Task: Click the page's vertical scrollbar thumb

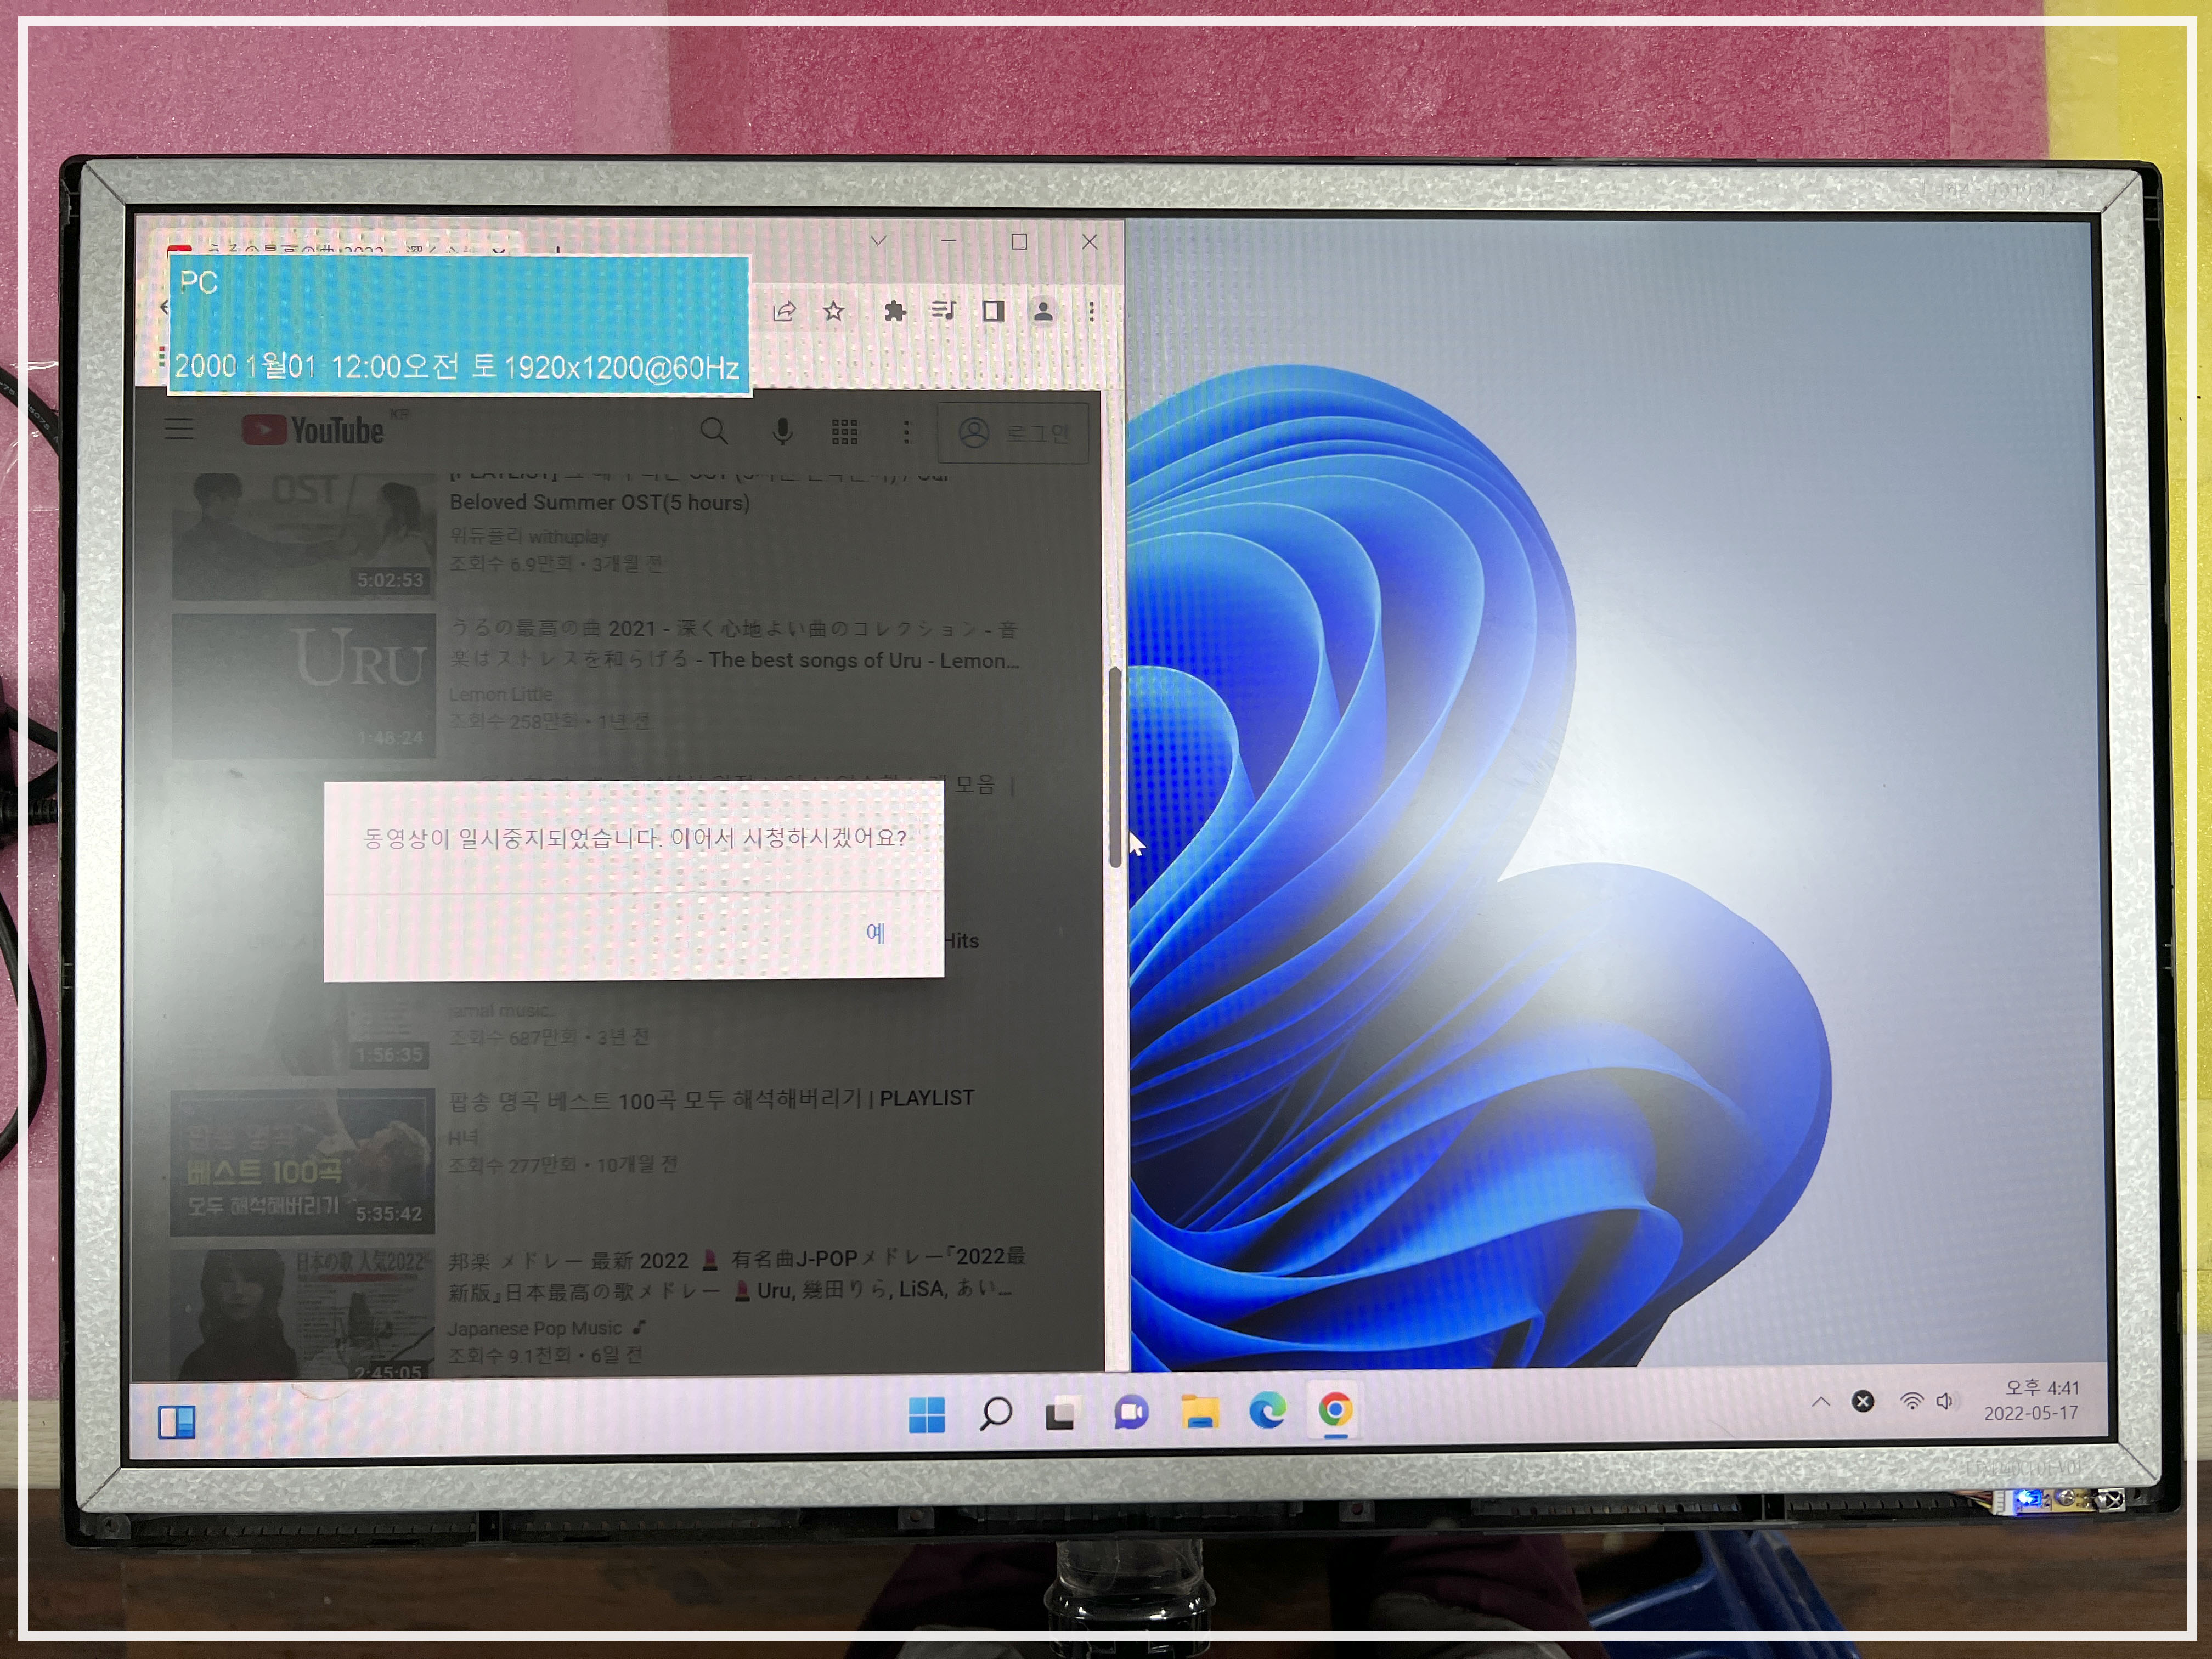Action: pos(1114,765)
